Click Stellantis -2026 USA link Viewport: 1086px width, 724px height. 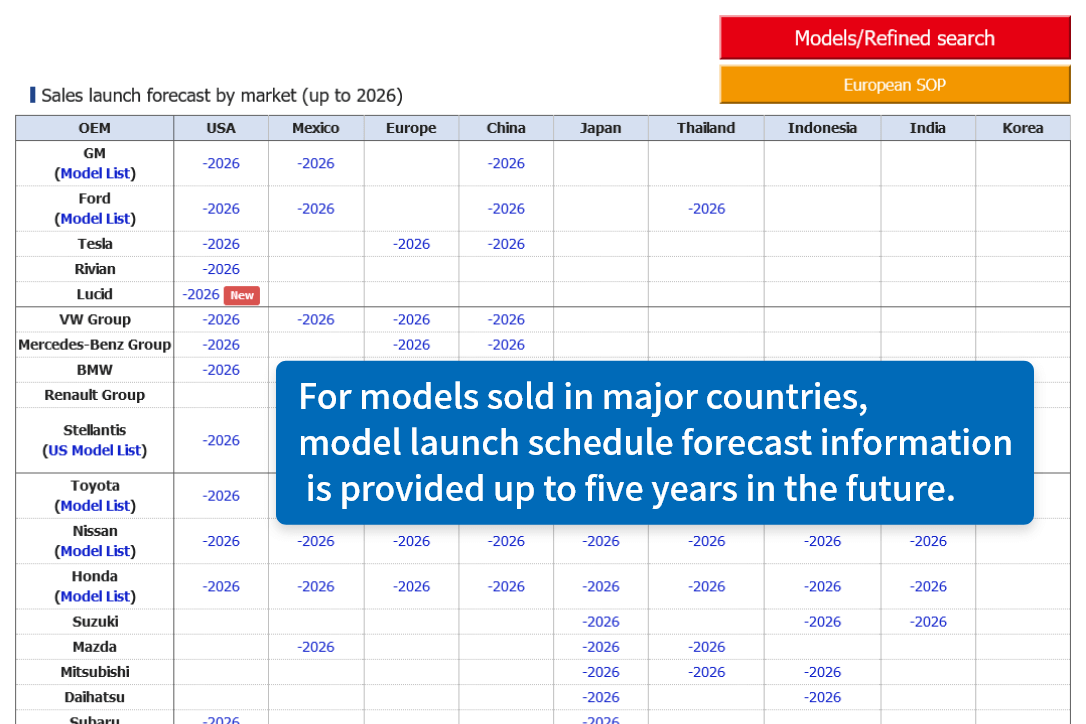pyautogui.click(x=221, y=440)
